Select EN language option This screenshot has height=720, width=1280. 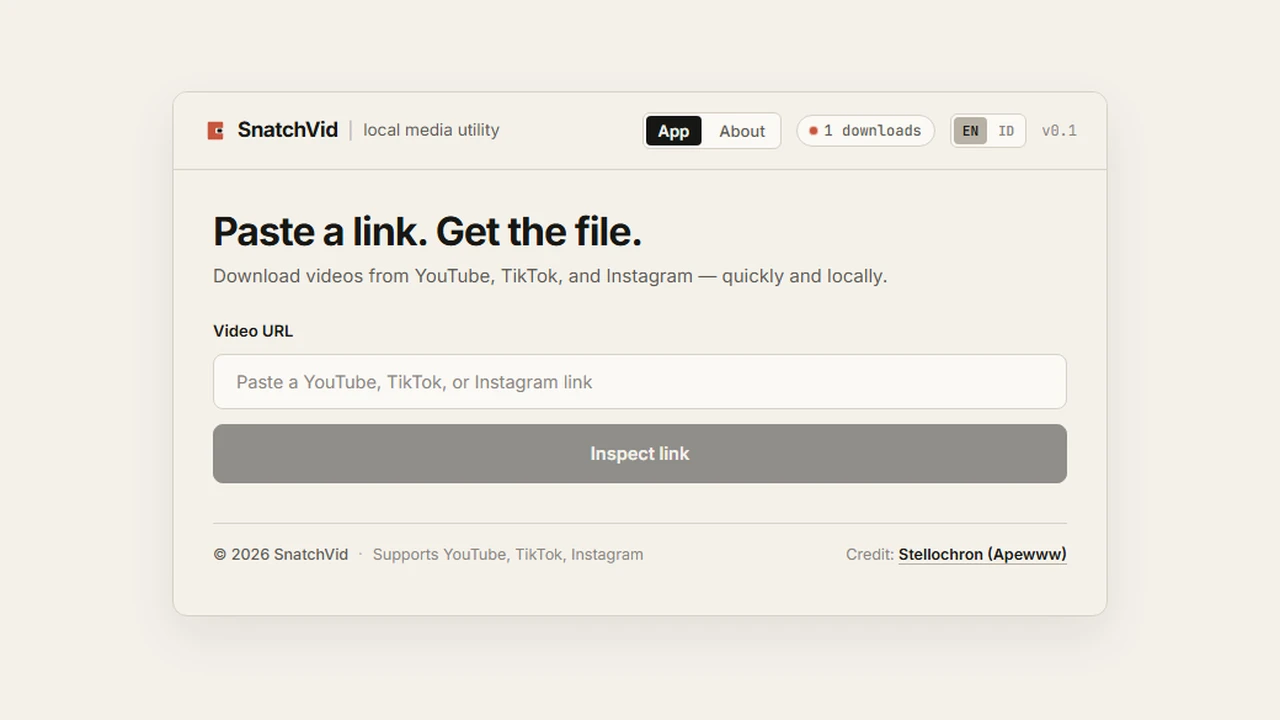(x=970, y=131)
